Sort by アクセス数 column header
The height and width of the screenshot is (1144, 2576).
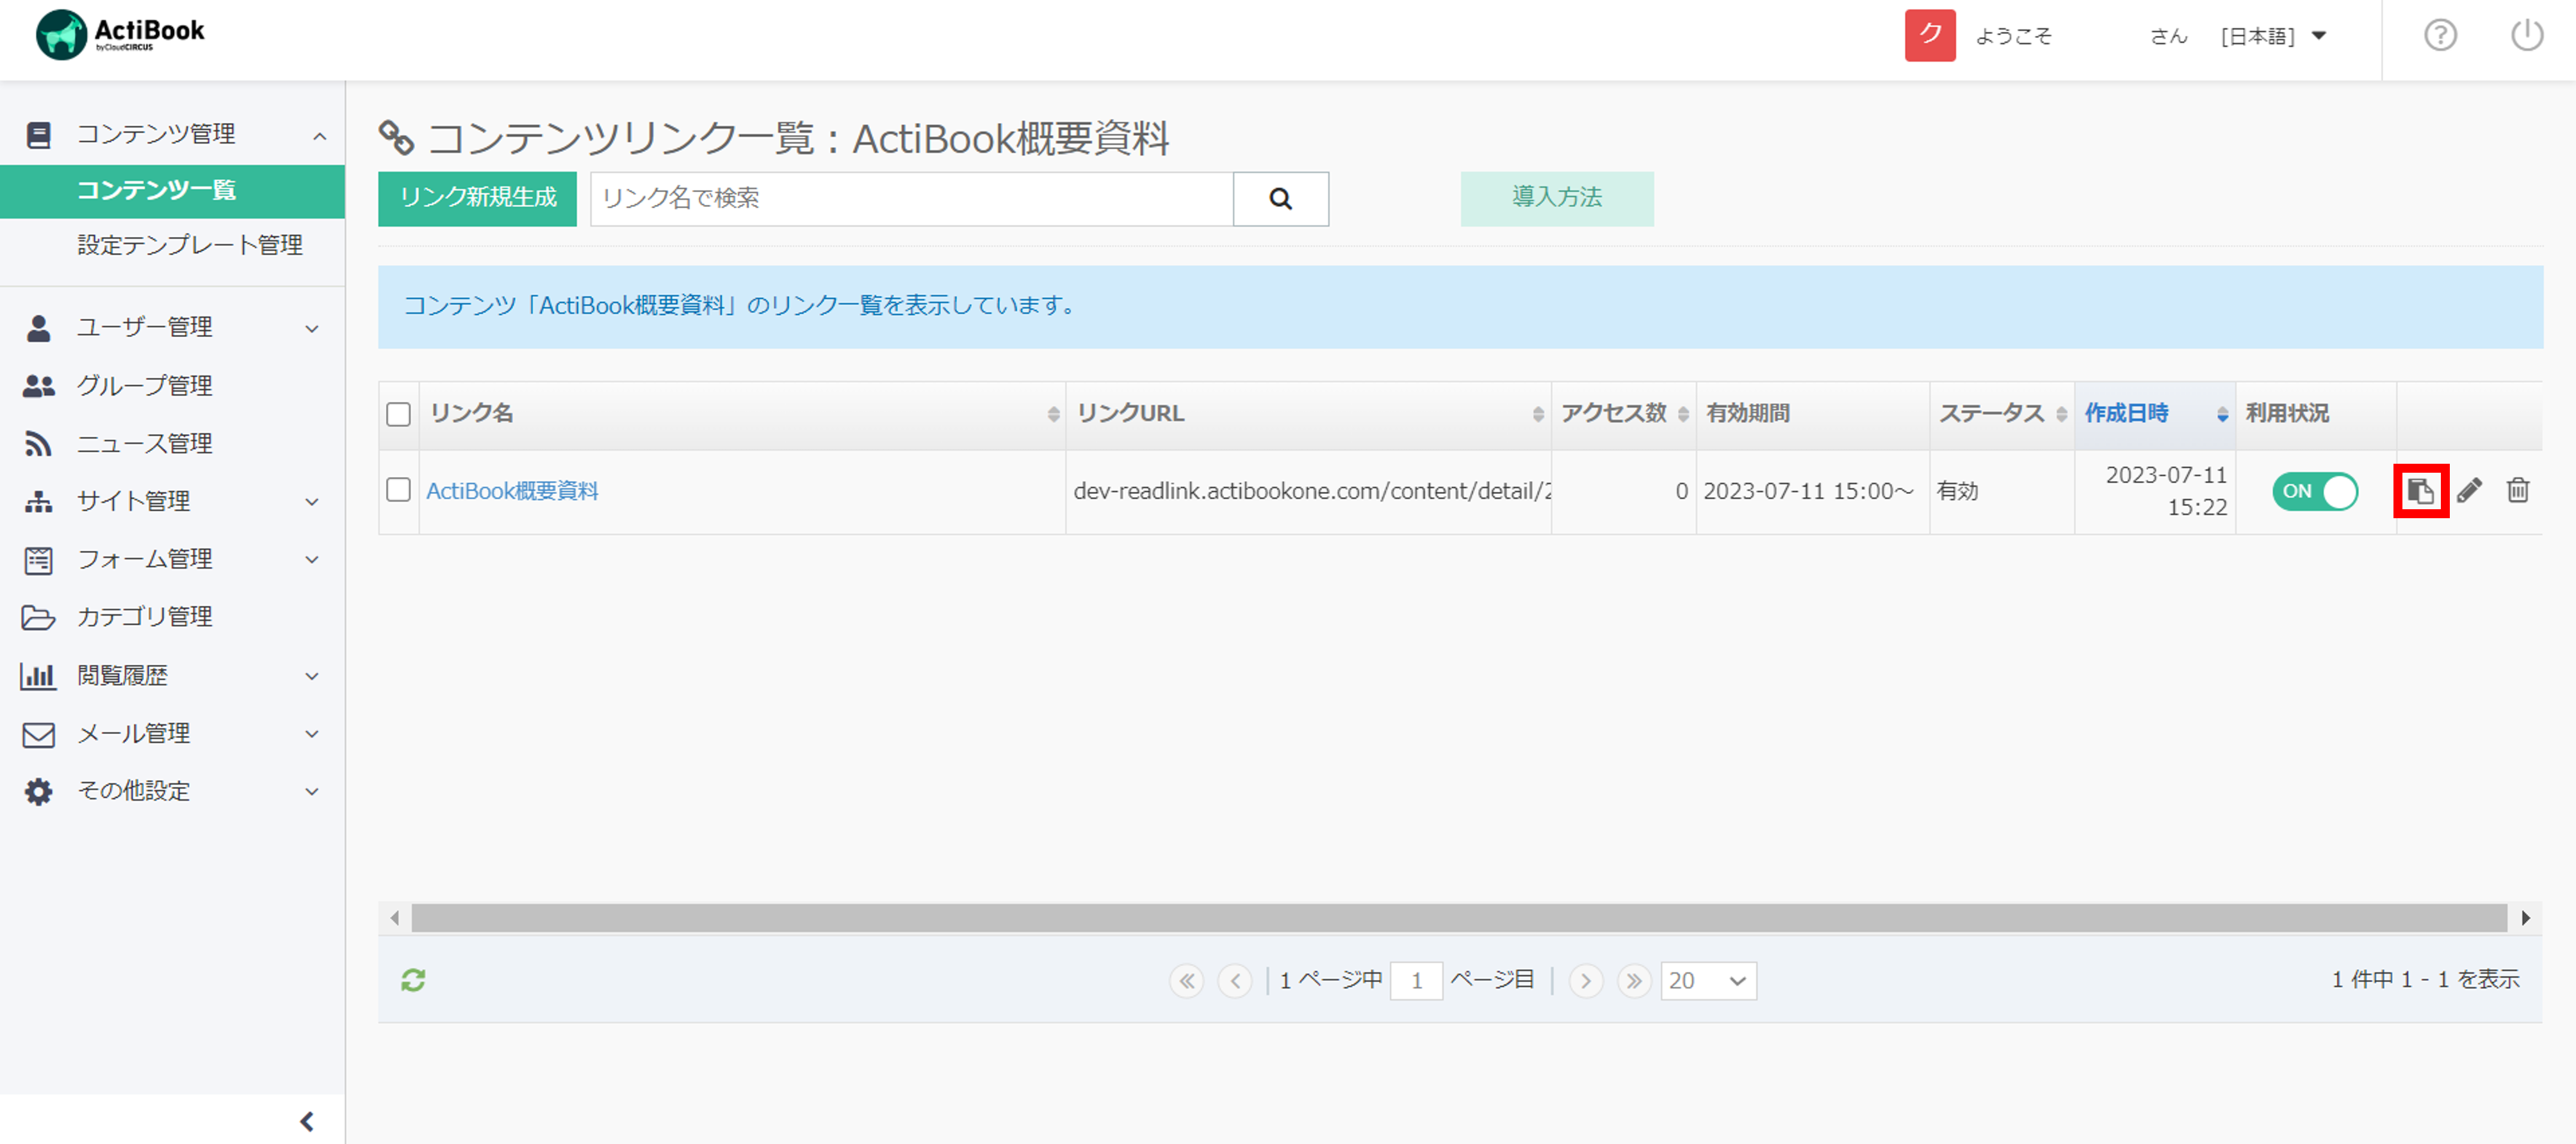[1624, 414]
